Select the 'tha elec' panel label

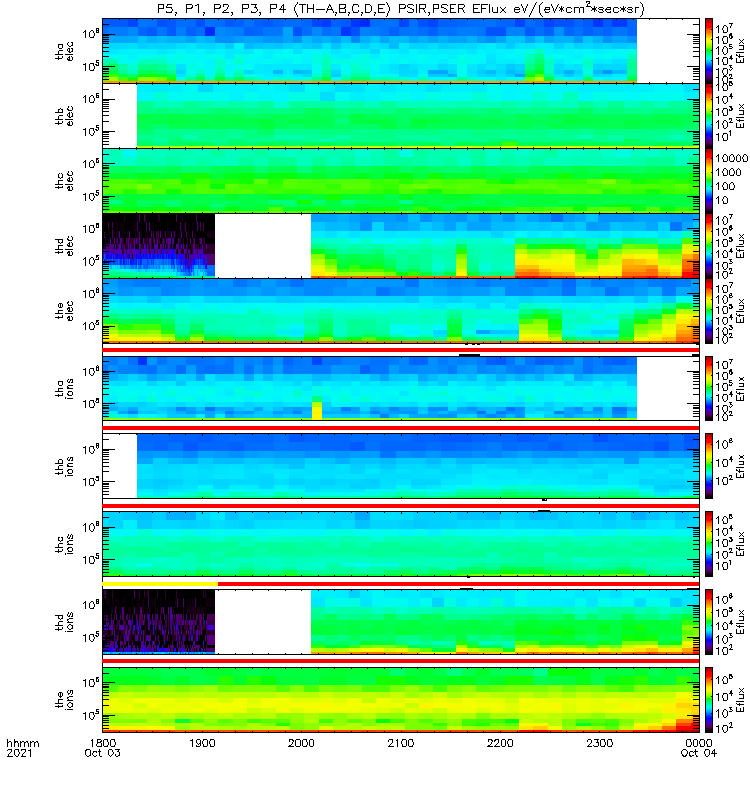tap(64, 51)
